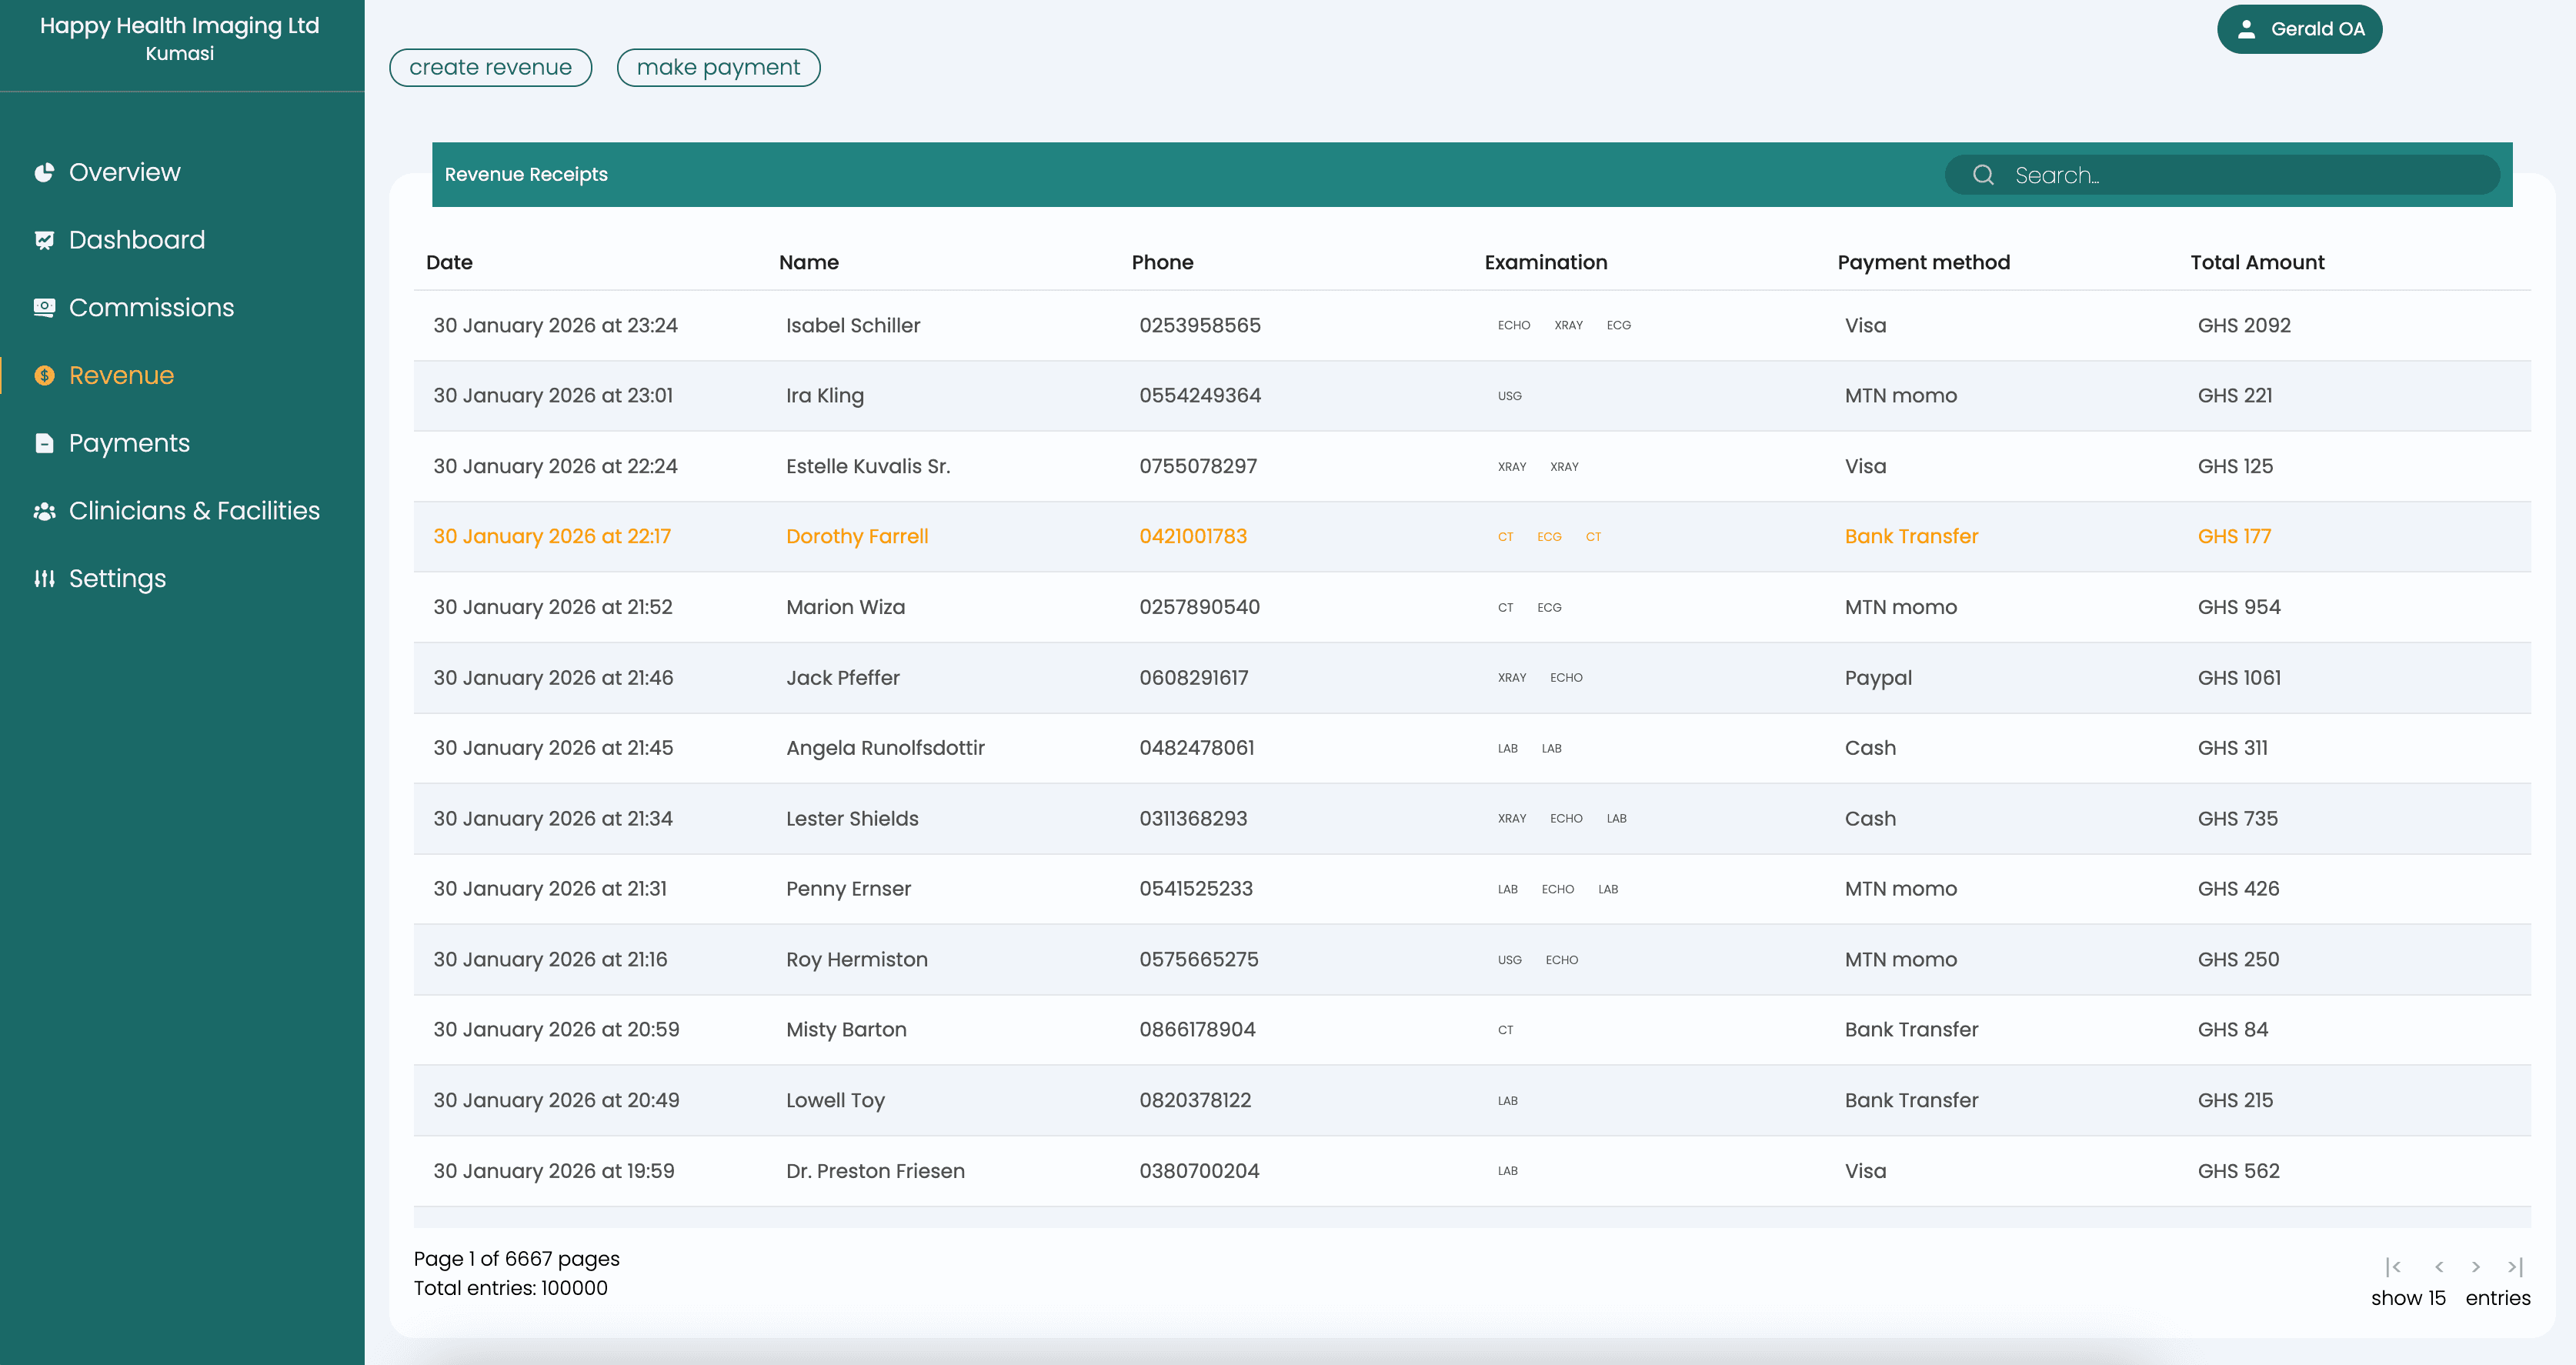This screenshot has width=2576, height=1365.
Task: Click the create revenue button
Action: (x=490, y=68)
